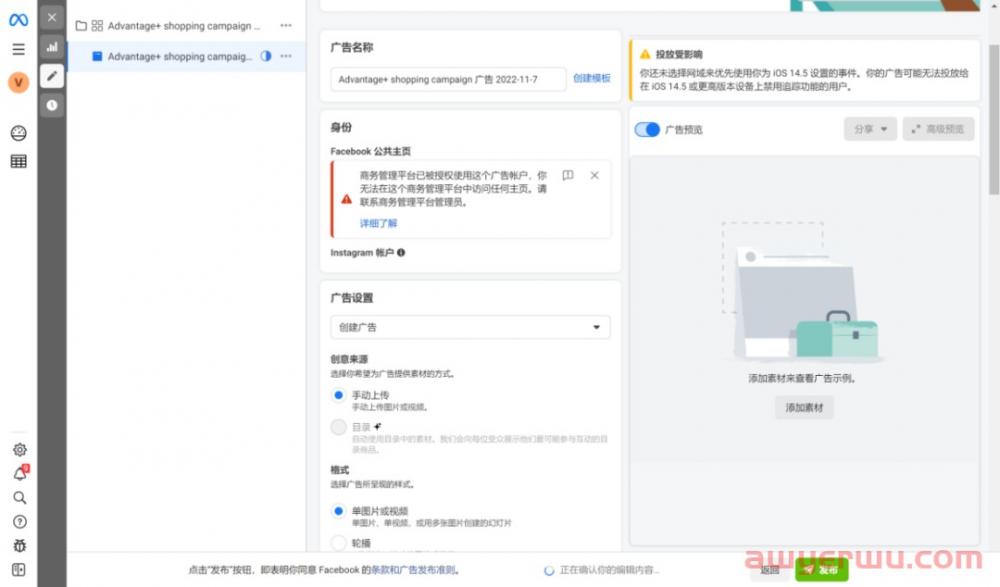Click the green 发布 button
The image size is (1000, 587).
coord(821,569)
